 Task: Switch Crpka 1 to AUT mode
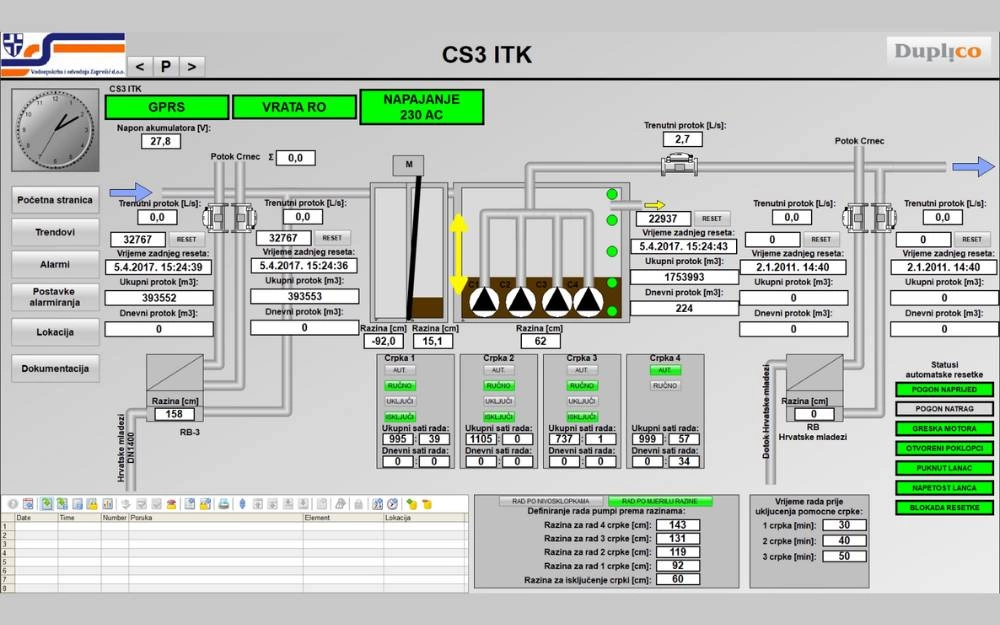click(399, 370)
